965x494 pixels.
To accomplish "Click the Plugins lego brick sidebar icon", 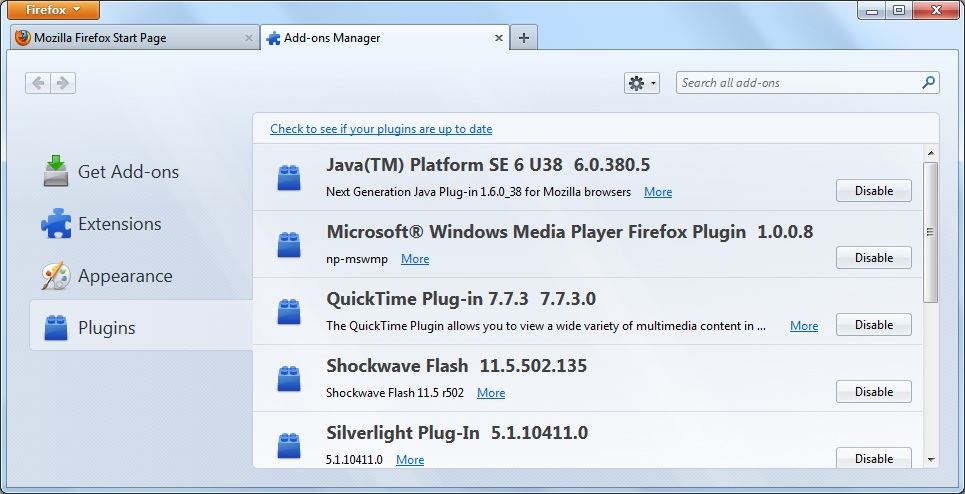I will [56, 327].
